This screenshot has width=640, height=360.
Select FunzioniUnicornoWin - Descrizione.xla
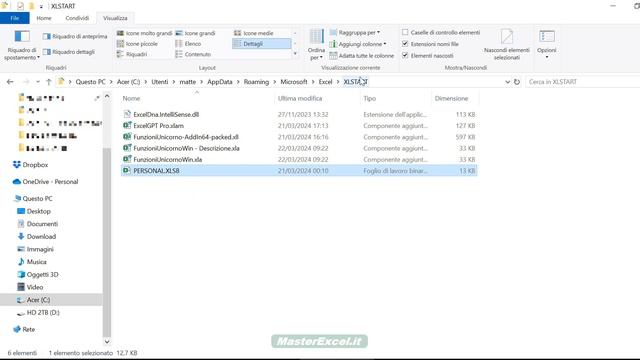click(186, 148)
